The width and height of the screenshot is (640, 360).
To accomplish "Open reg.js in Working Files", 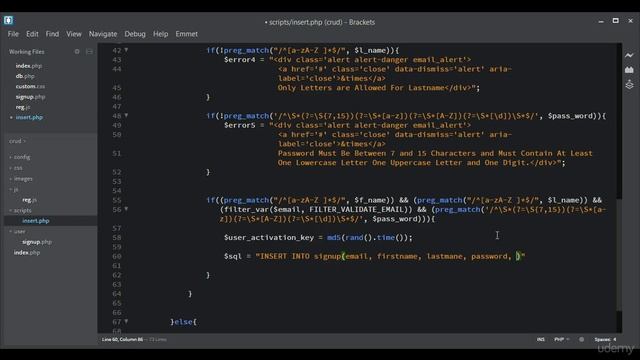I will click(23, 107).
